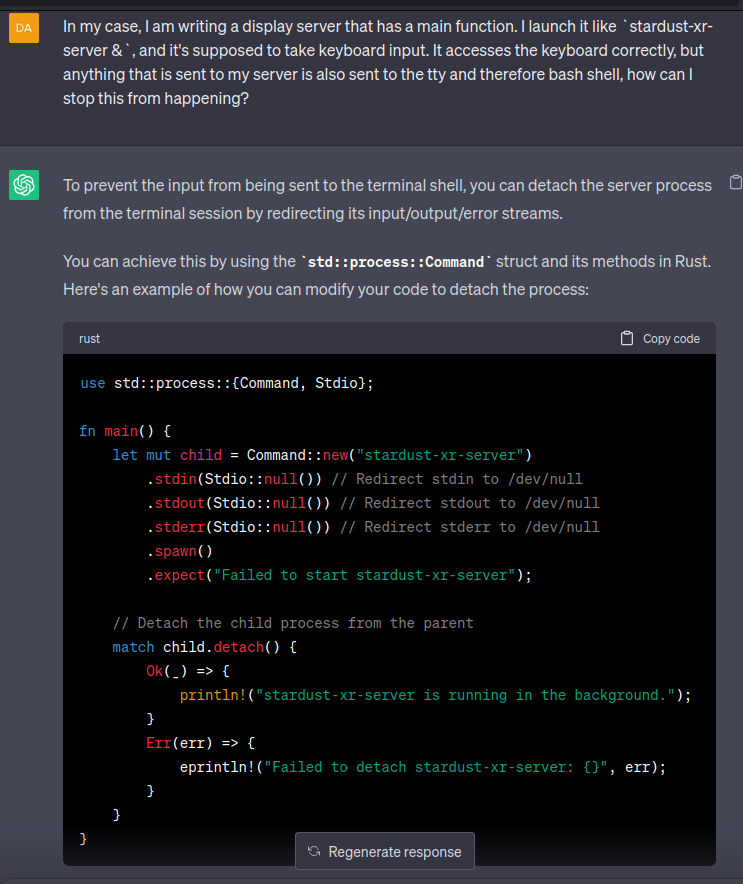Screen dimensions: 743x884
Task: Click the Copy code button
Action: click(x=660, y=338)
